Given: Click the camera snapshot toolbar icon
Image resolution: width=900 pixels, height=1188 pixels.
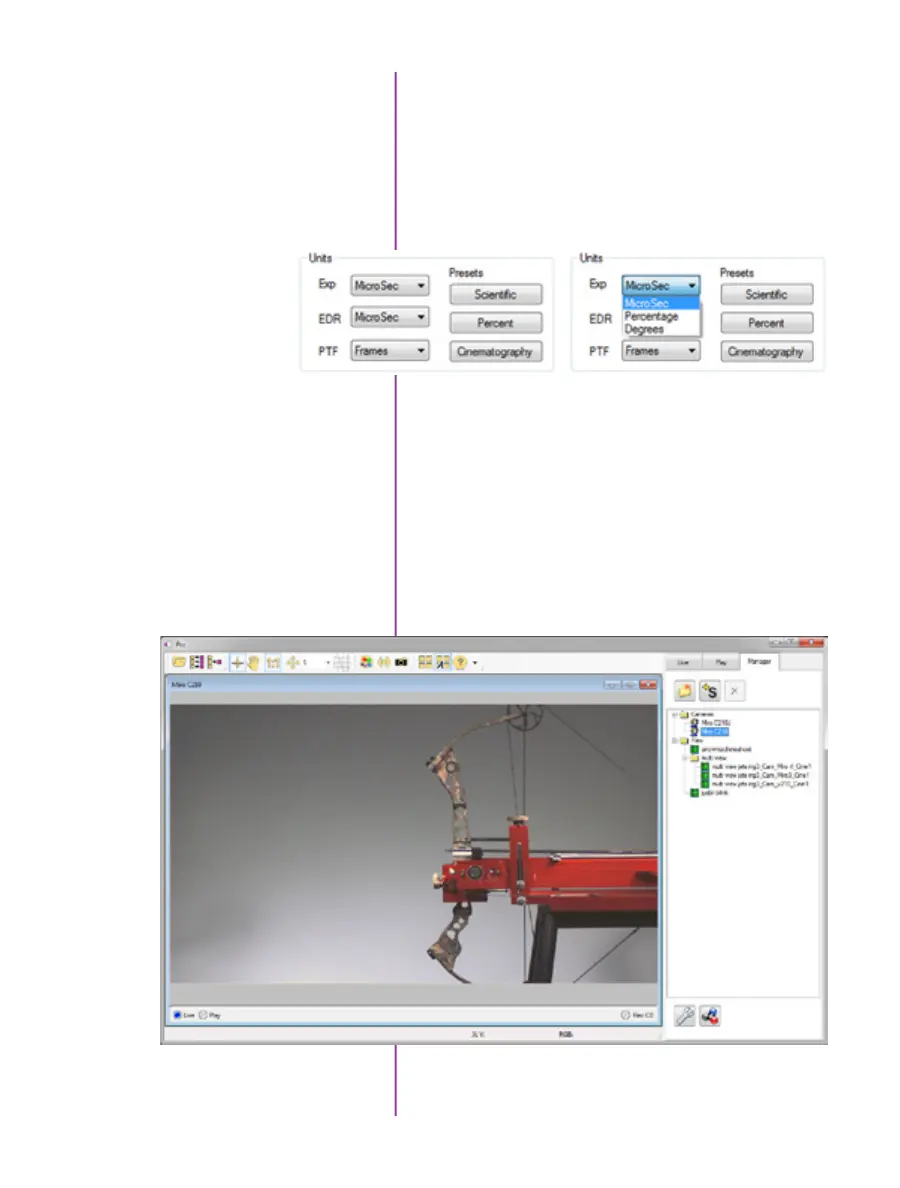Looking at the screenshot, I should tap(399, 662).
